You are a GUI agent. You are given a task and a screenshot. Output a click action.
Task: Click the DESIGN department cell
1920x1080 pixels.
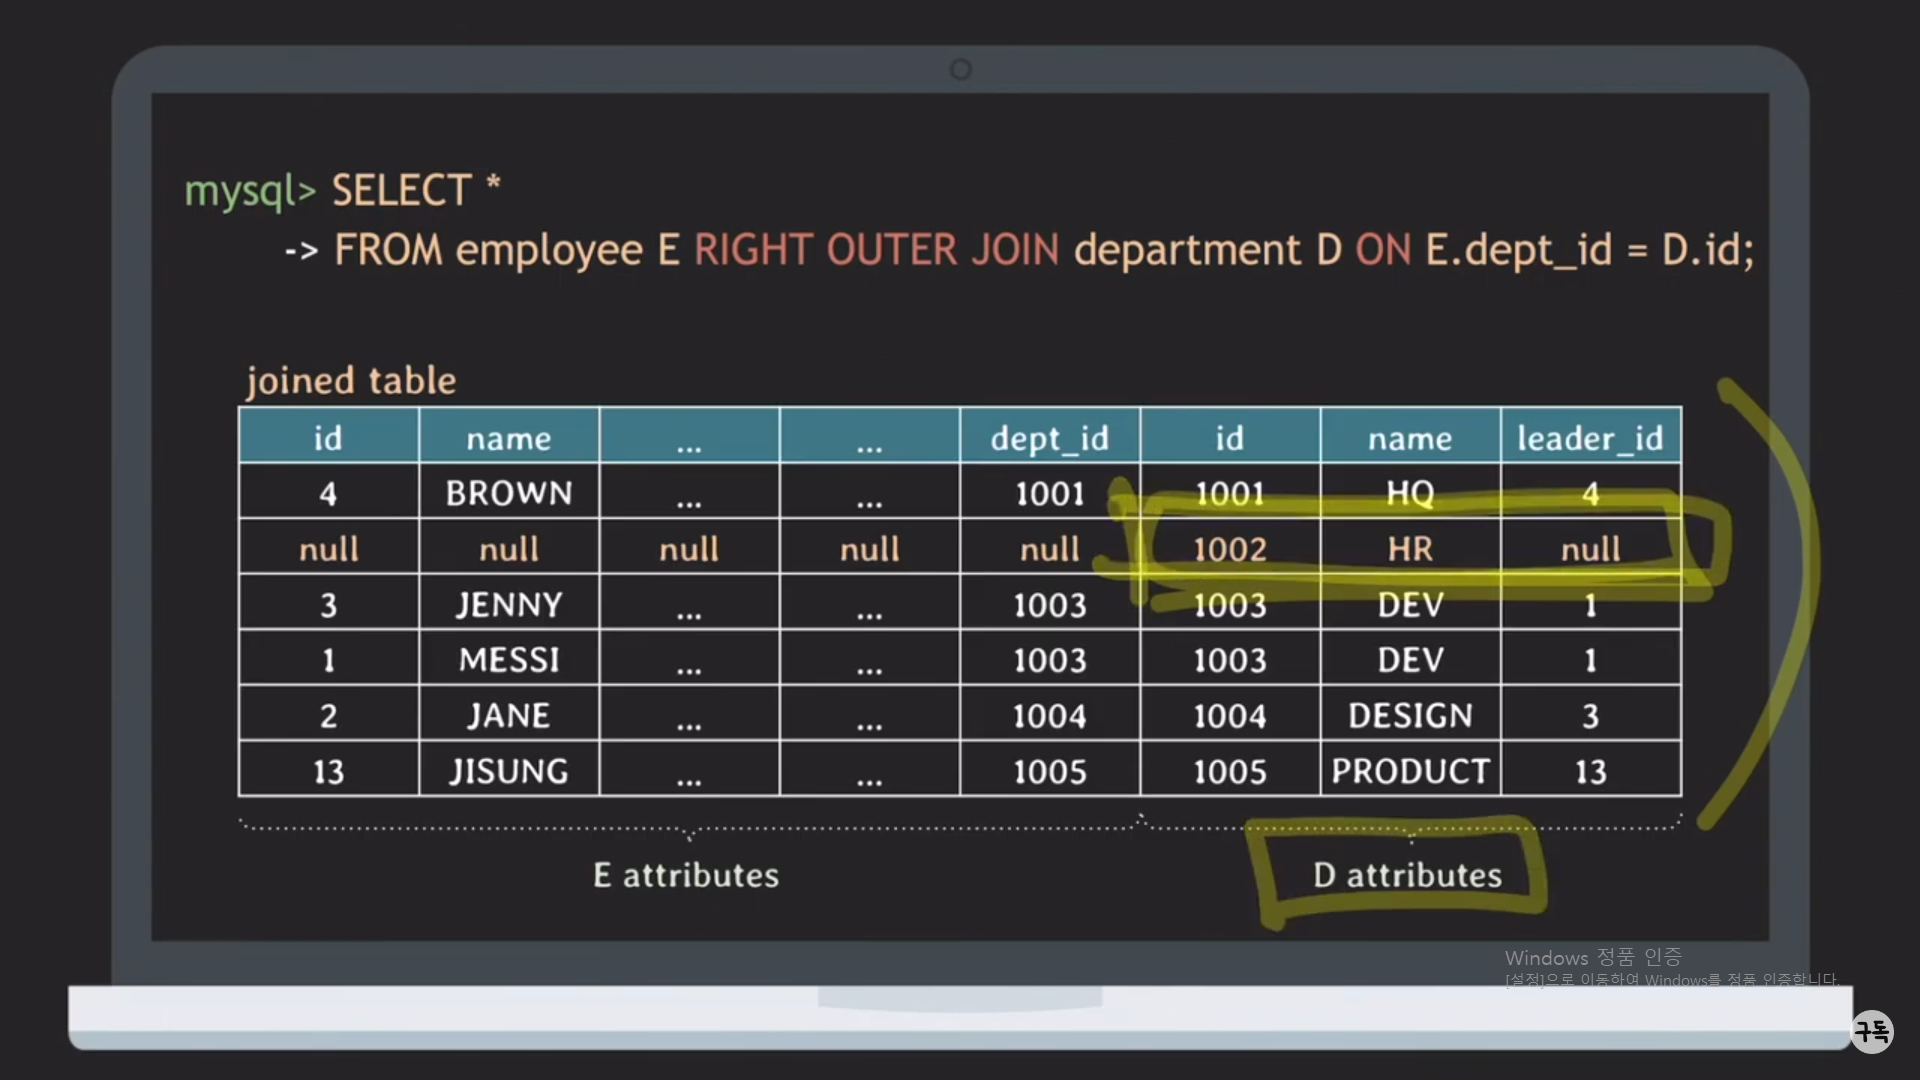tap(1410, 715)
